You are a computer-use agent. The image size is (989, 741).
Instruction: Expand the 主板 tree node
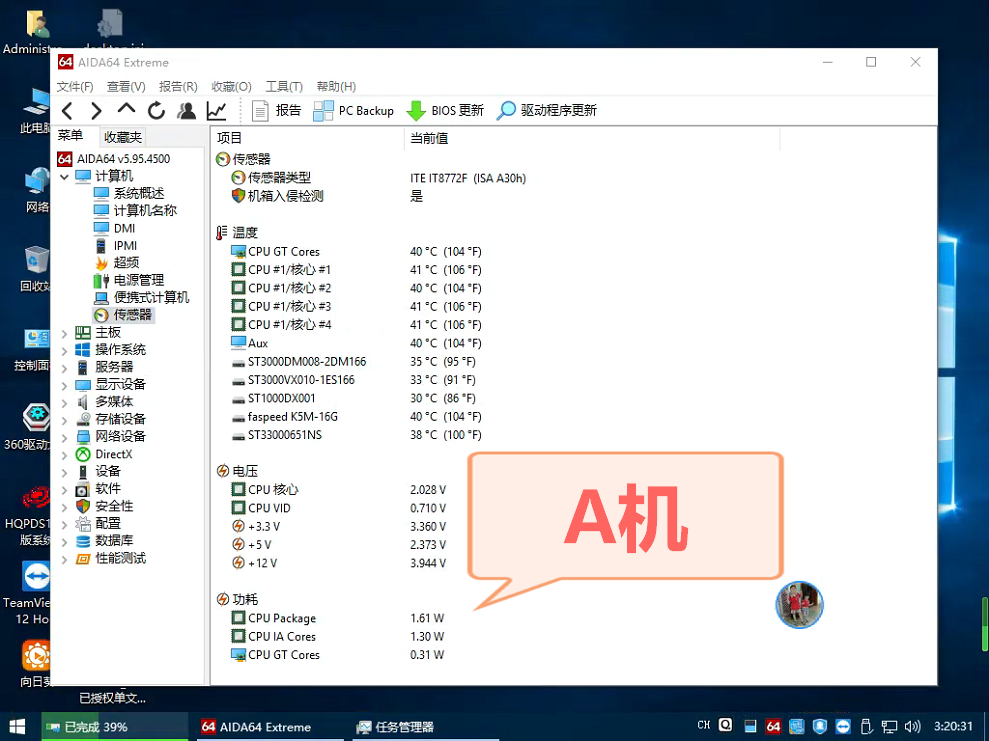(x=64, y=333)
